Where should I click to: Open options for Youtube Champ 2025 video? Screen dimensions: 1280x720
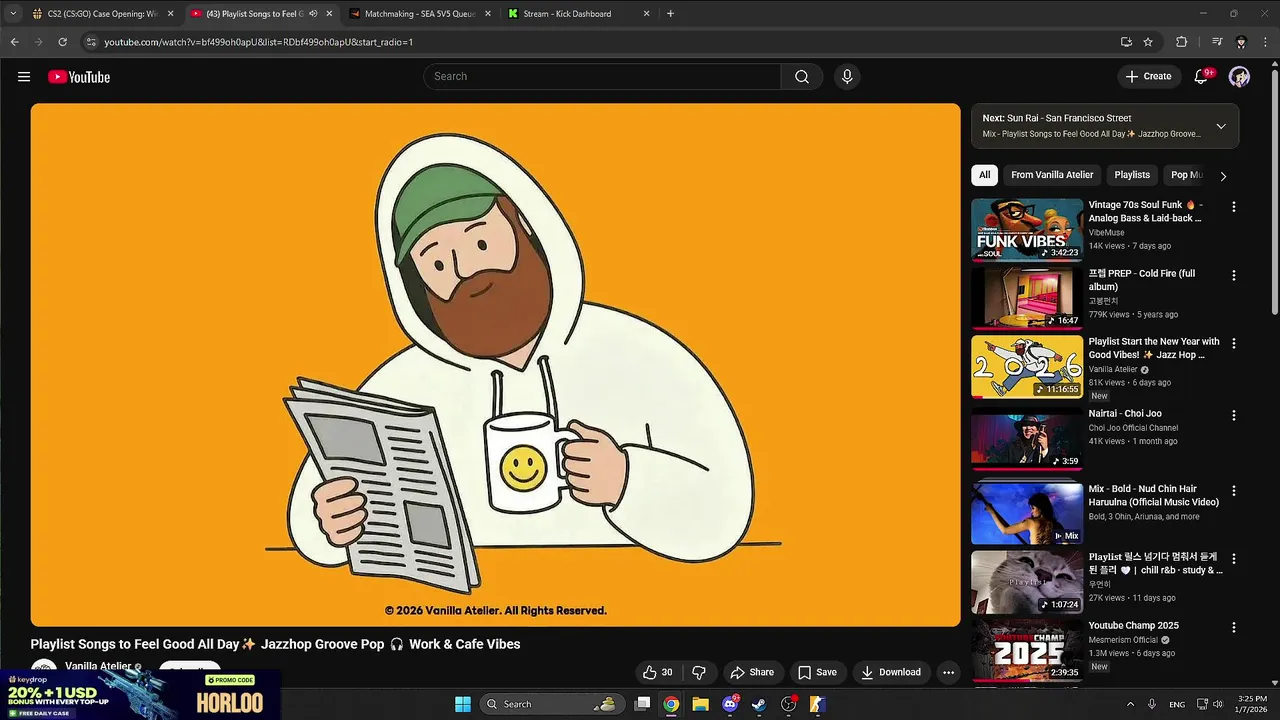pos(1233,627)
